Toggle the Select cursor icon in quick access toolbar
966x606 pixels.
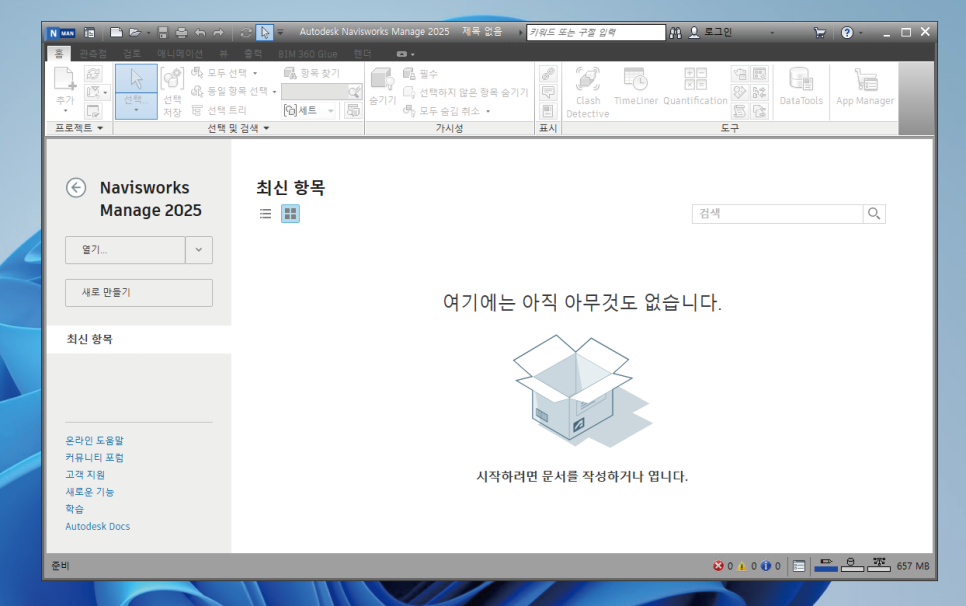(264, 32)
